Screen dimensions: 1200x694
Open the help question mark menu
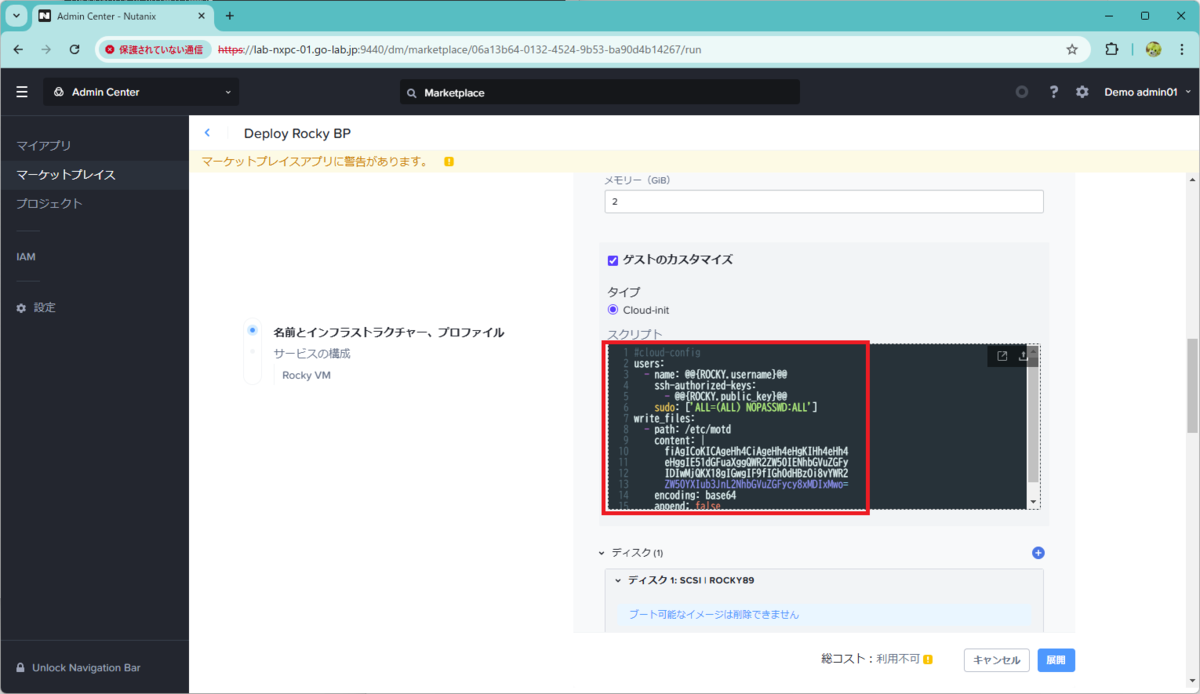pos(1053,92)
